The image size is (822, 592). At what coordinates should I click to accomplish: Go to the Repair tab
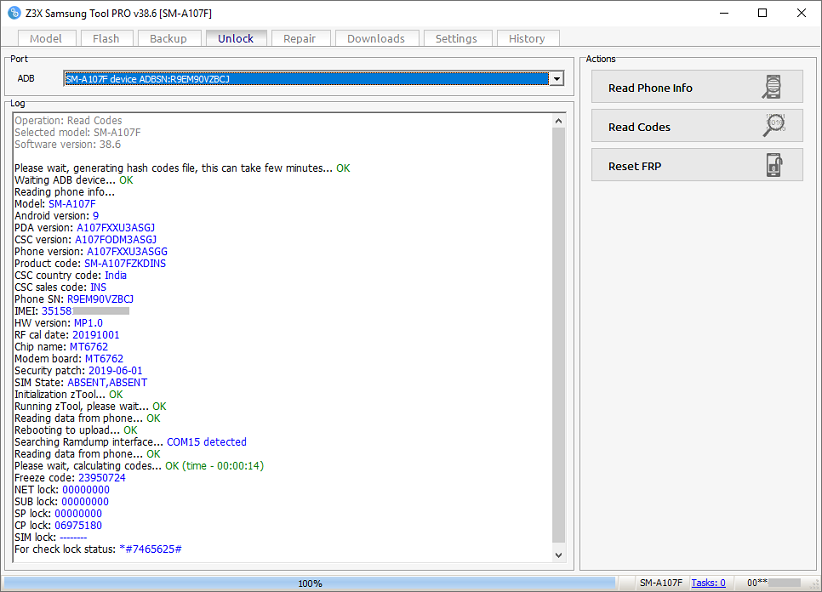pos(300,39)
